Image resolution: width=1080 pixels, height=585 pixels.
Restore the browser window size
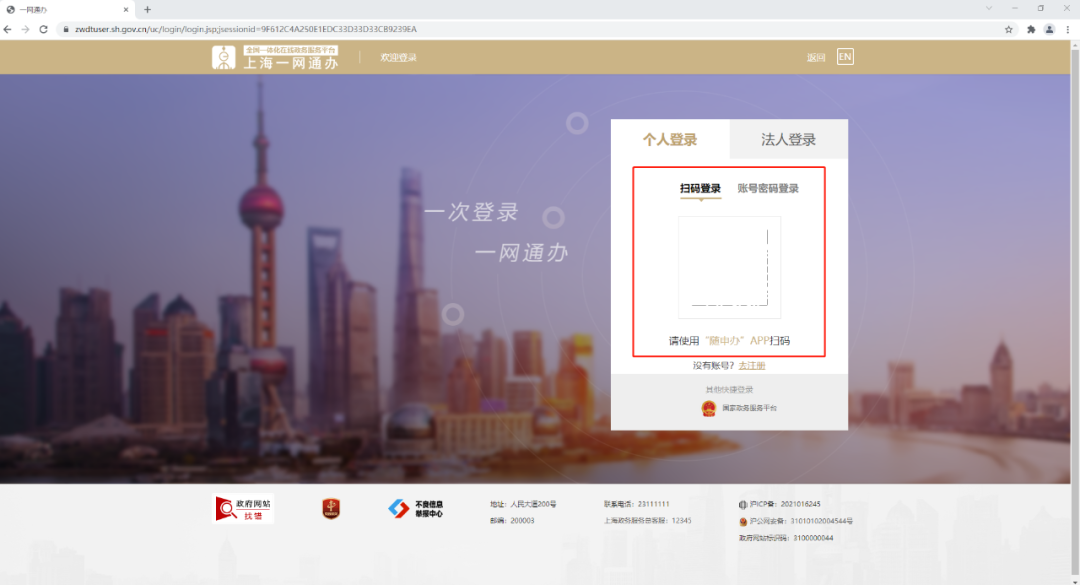(x=1041, y=8)
